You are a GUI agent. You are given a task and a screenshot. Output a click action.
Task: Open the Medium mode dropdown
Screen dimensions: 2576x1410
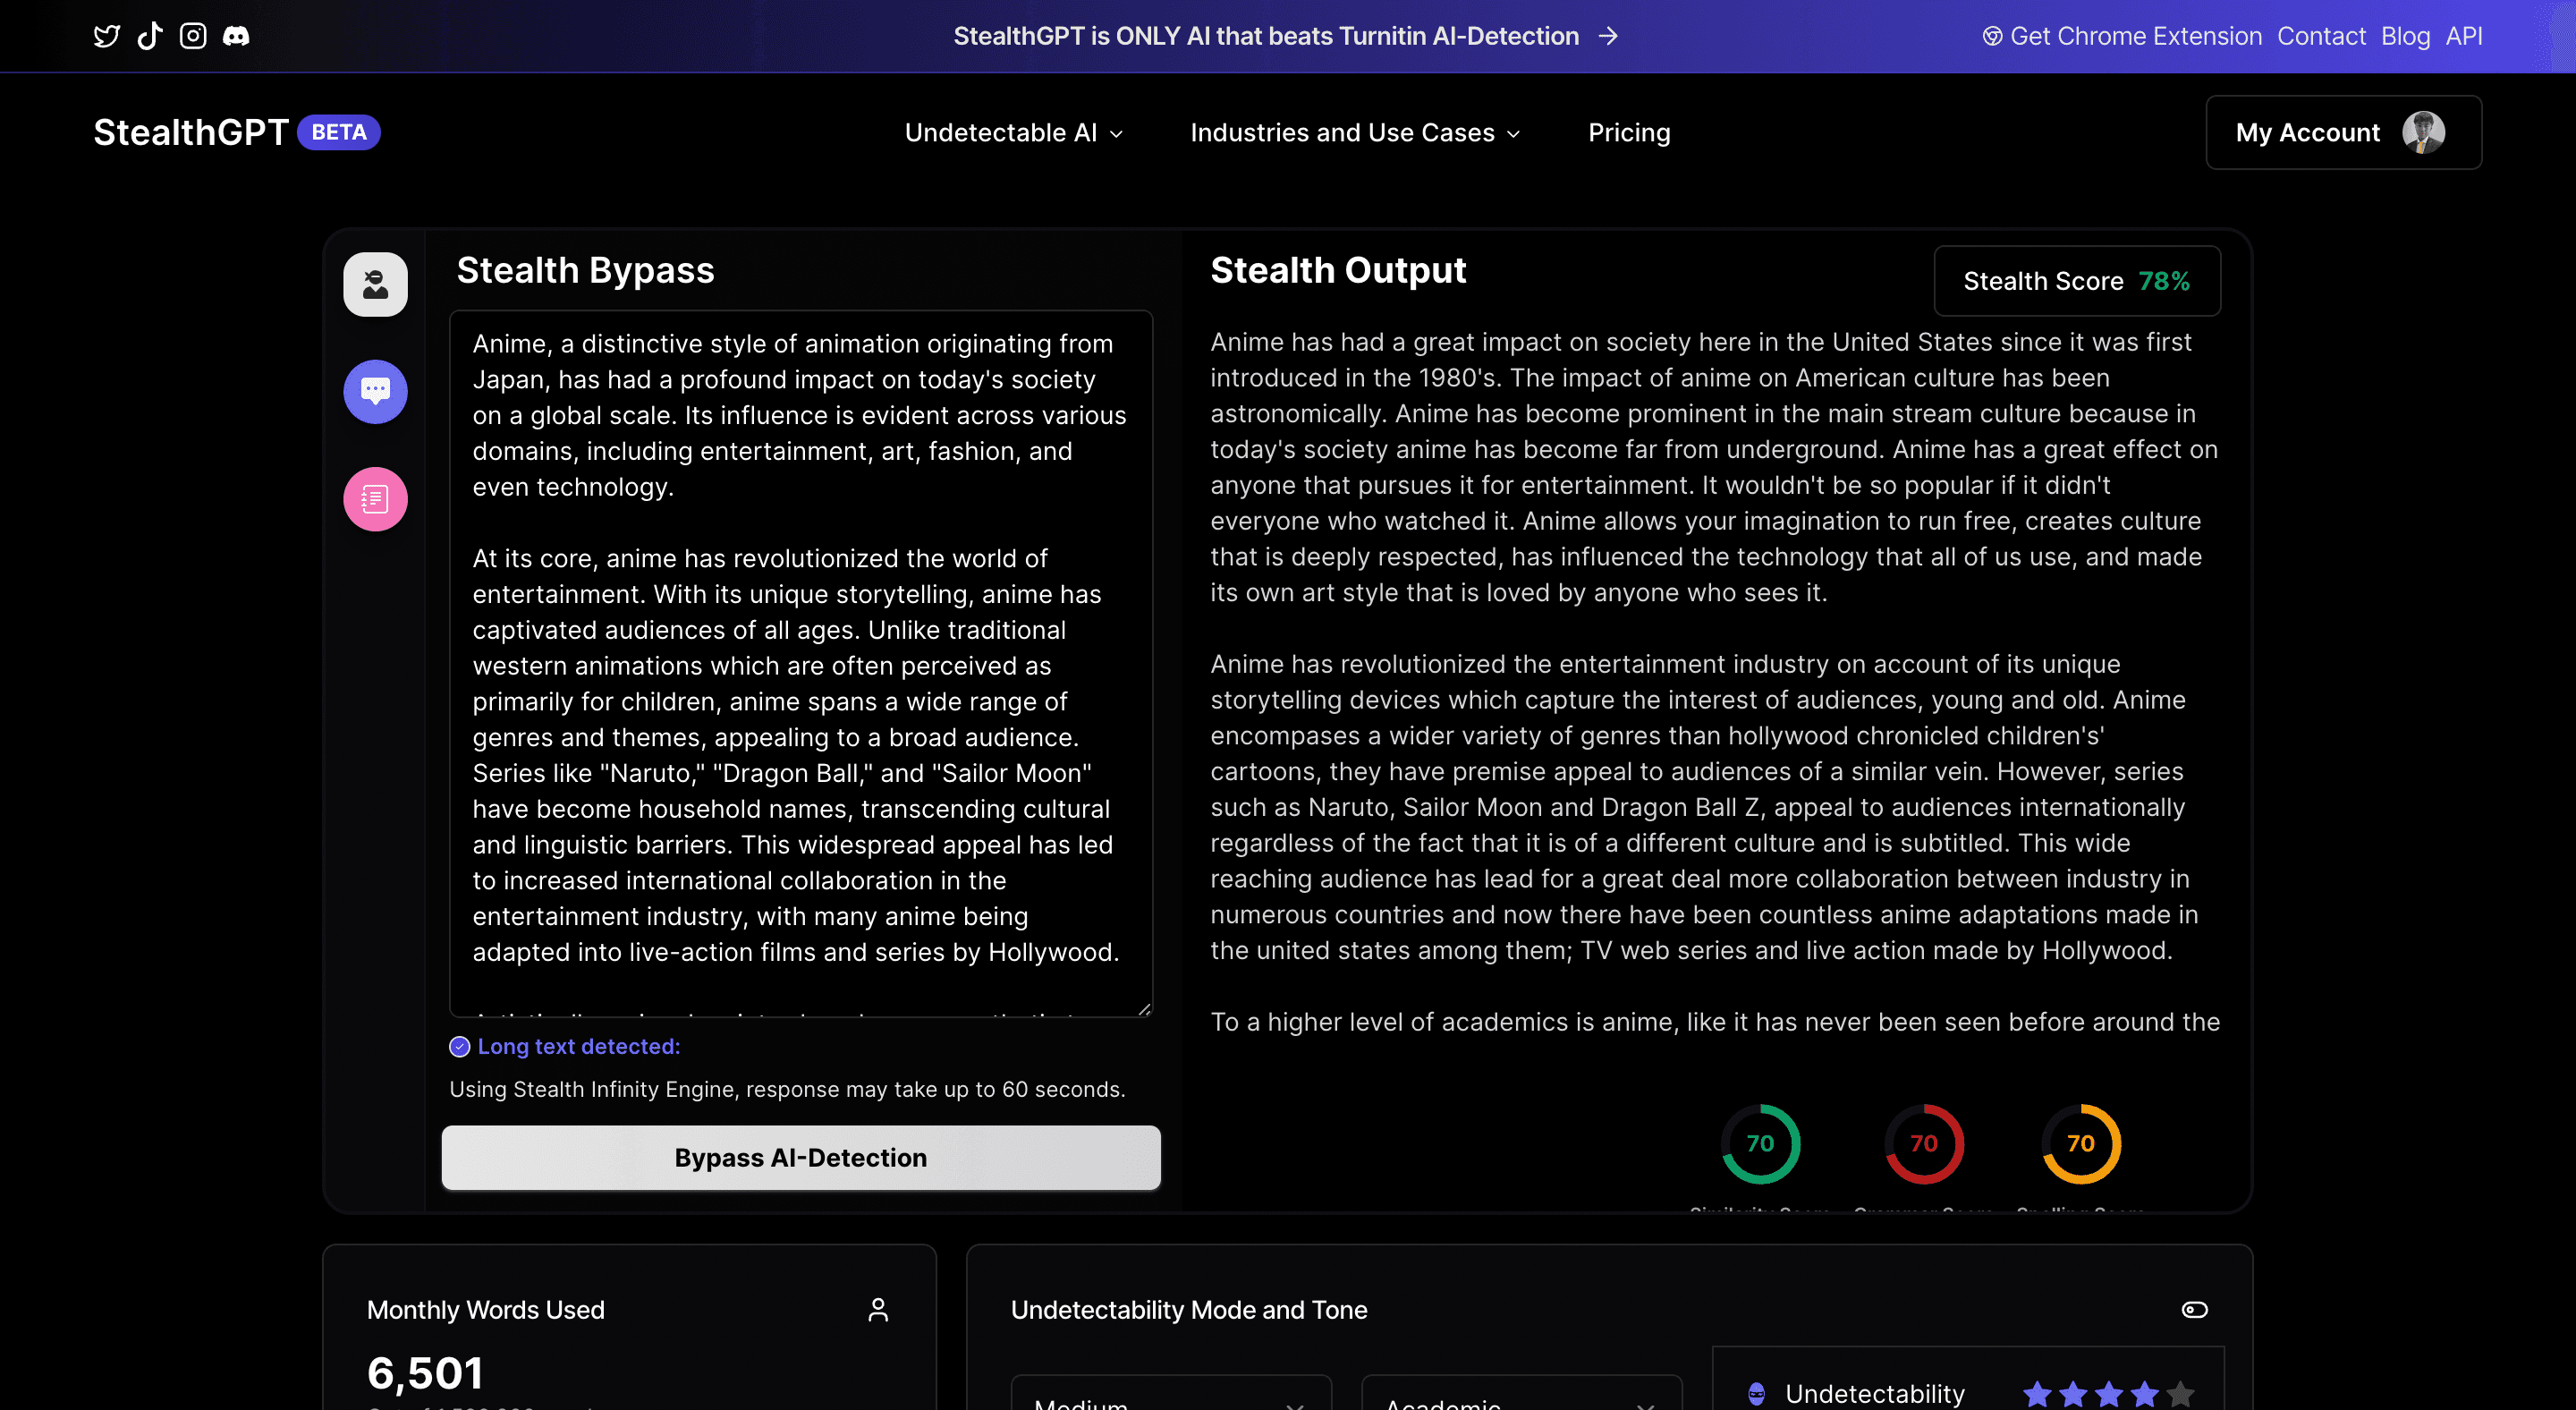click(x=1170, y=1398)
